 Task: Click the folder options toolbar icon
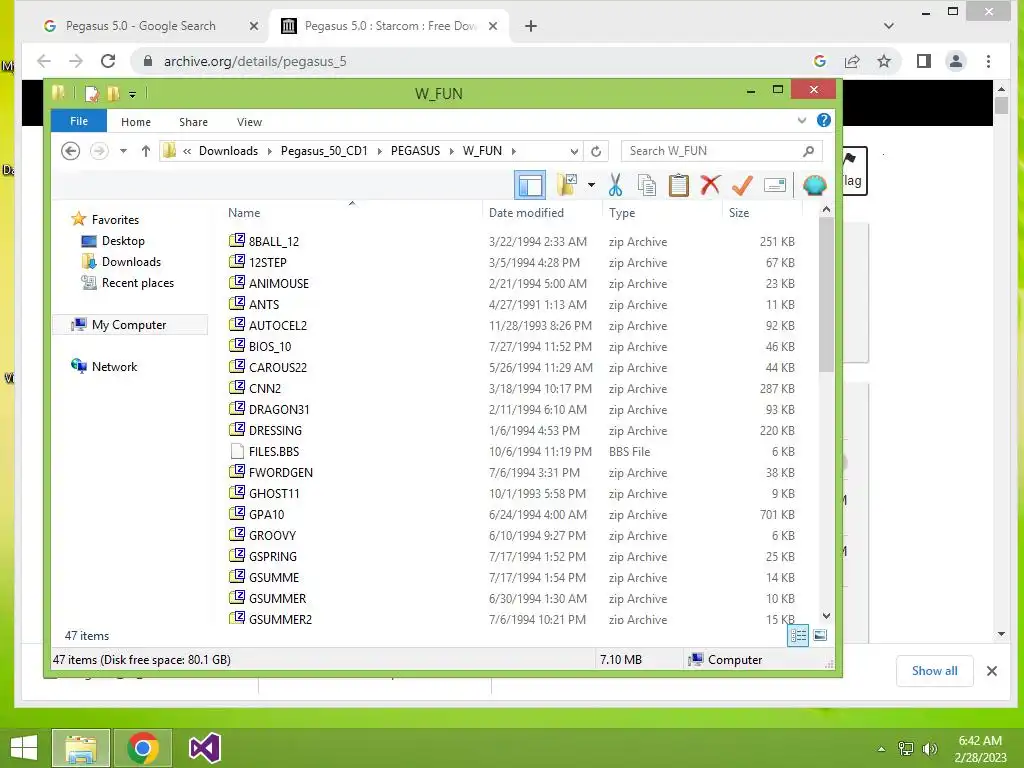(567, 185)
